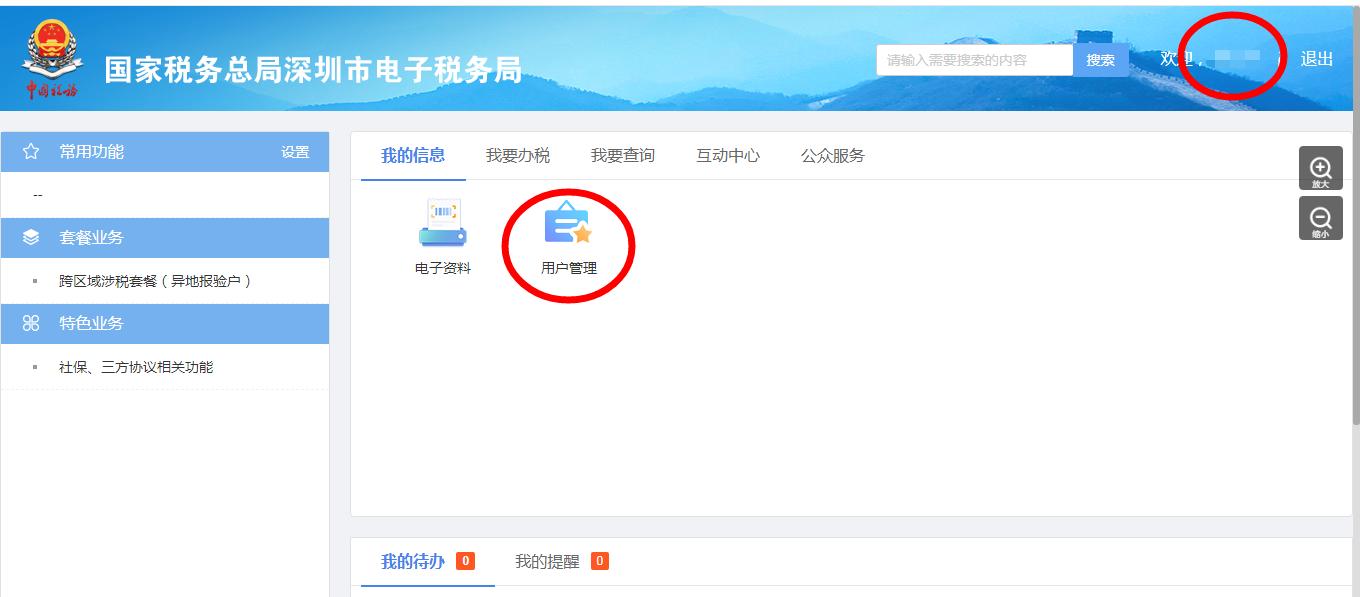Open the 互动中心 tab
Image resolution: width=1360 pixels, height=597 pixels.
(x=728, y=156)
